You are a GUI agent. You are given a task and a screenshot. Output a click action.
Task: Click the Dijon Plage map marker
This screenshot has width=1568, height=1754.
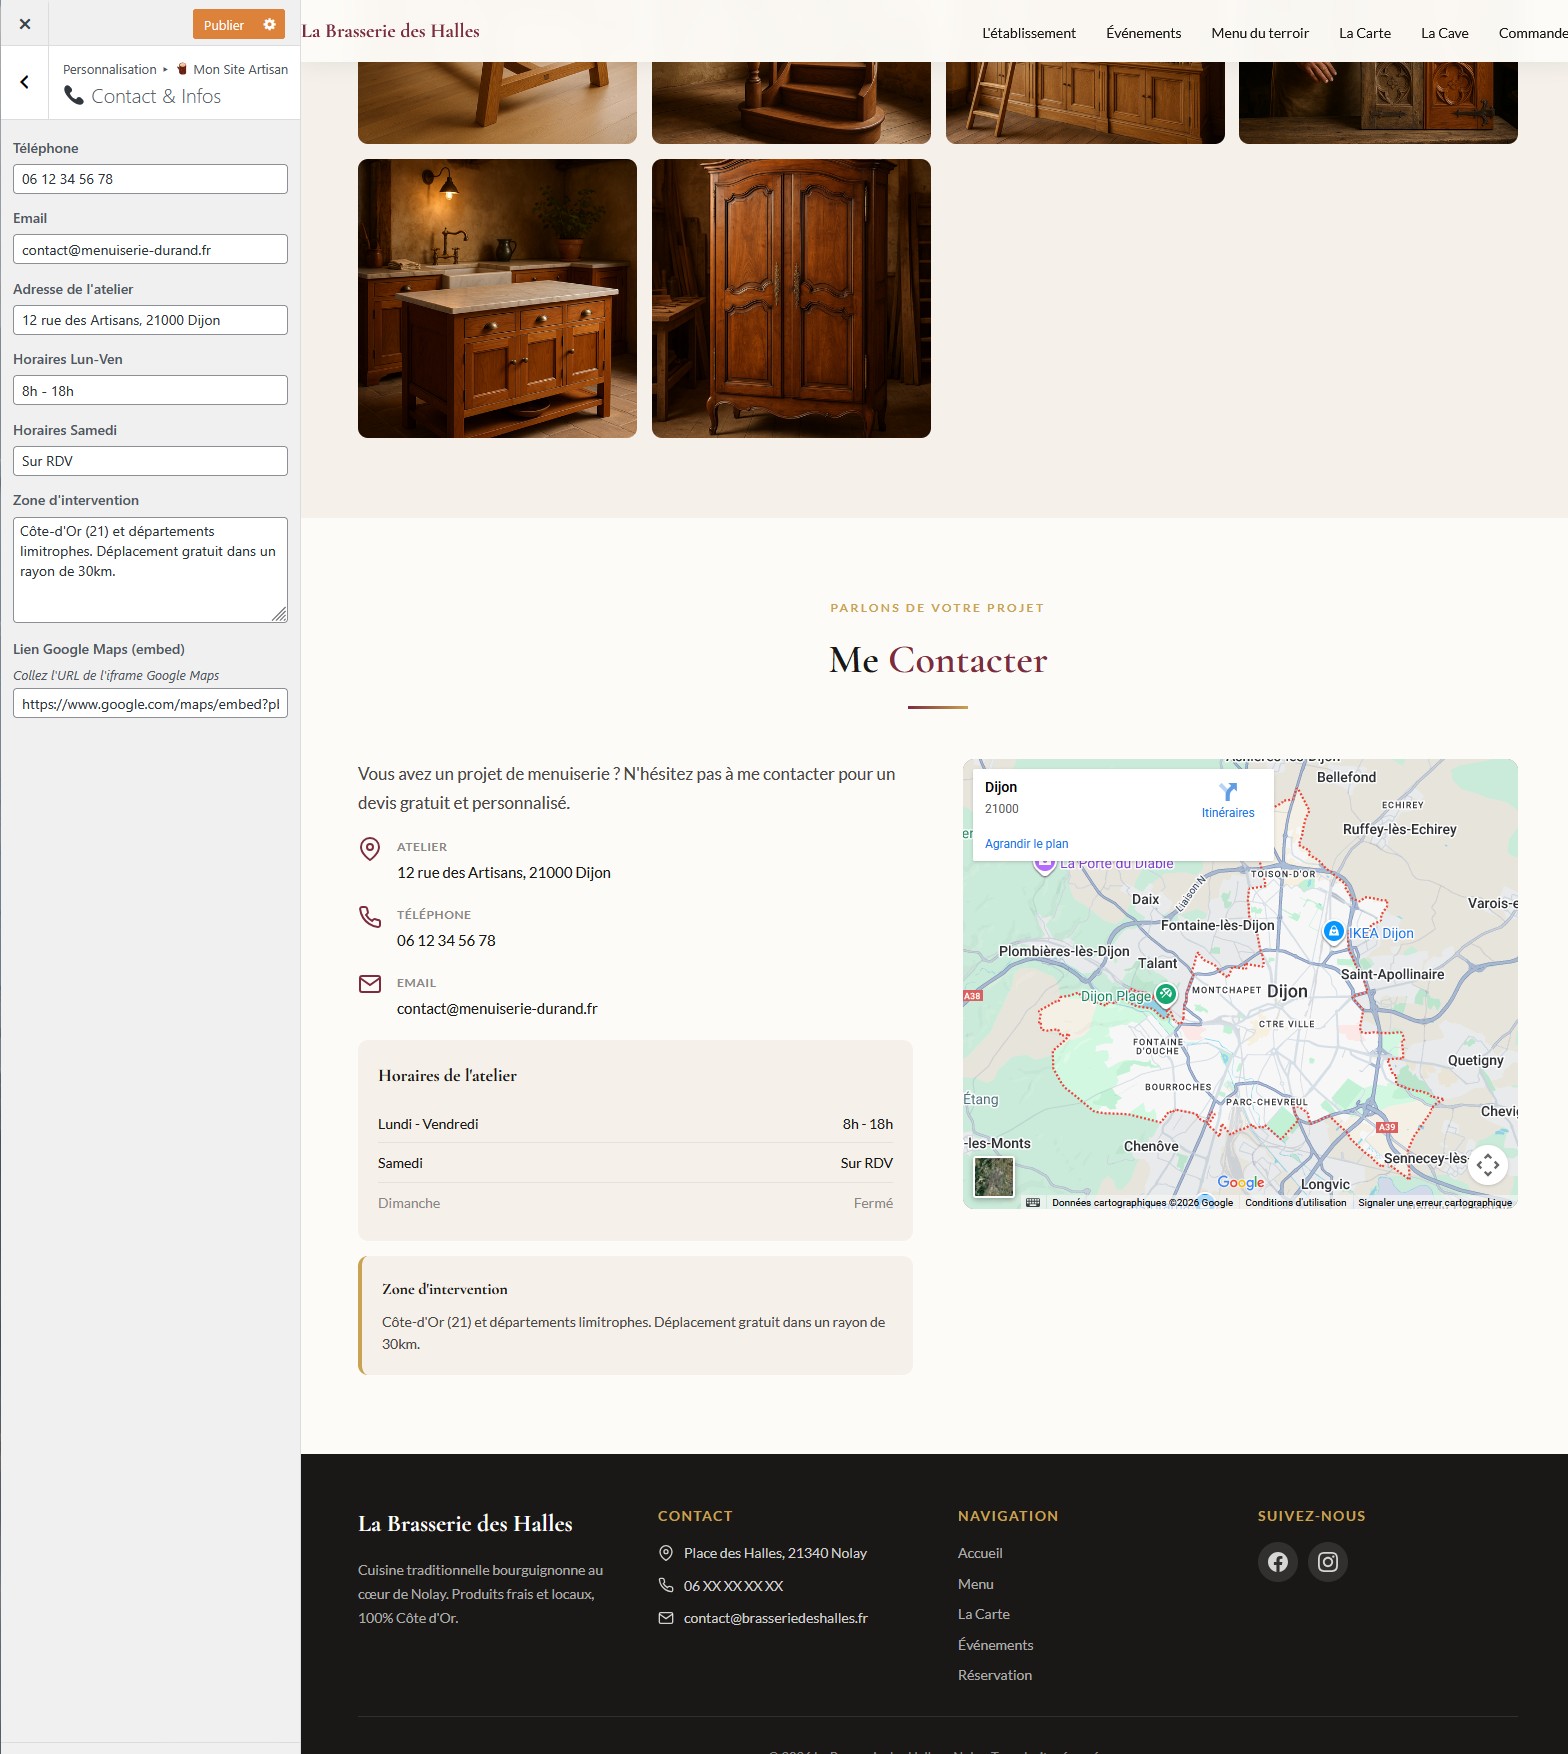point(1166,994)
